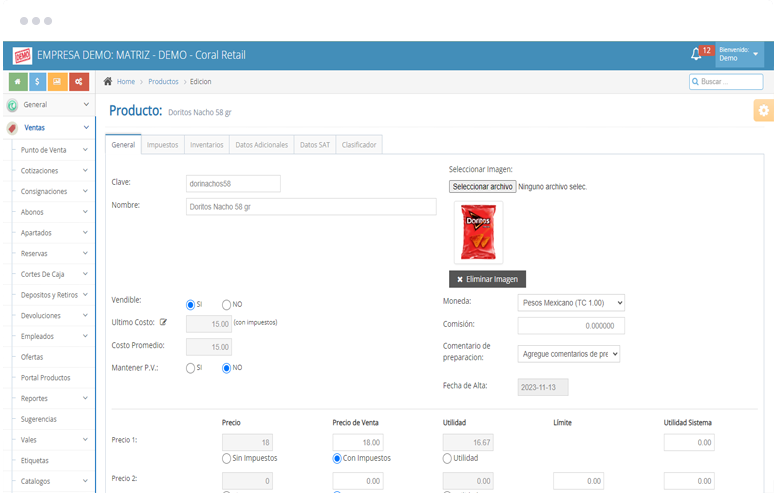
Task: Go to Home breadcrumb link
Action: pos(126,82)
